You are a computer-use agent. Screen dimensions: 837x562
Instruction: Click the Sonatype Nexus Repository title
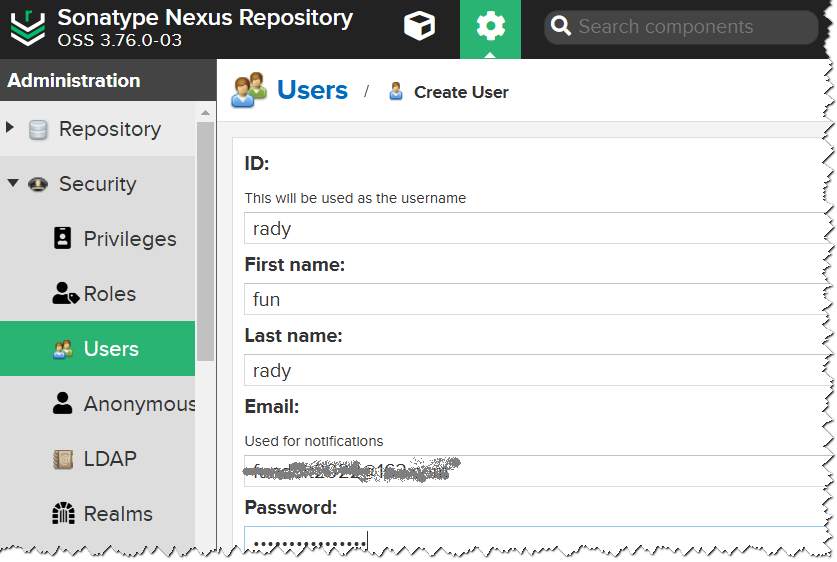point(205,18)
